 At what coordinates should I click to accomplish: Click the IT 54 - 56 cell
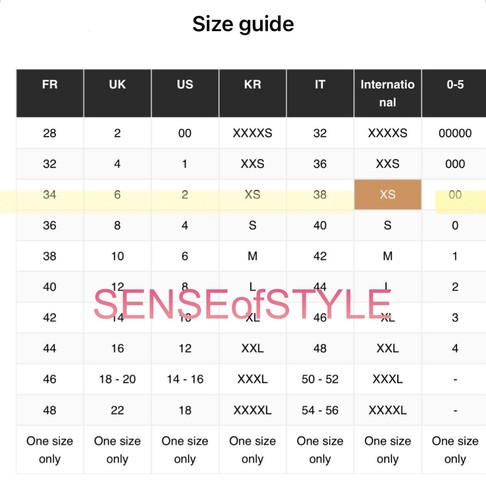point(320,410)
